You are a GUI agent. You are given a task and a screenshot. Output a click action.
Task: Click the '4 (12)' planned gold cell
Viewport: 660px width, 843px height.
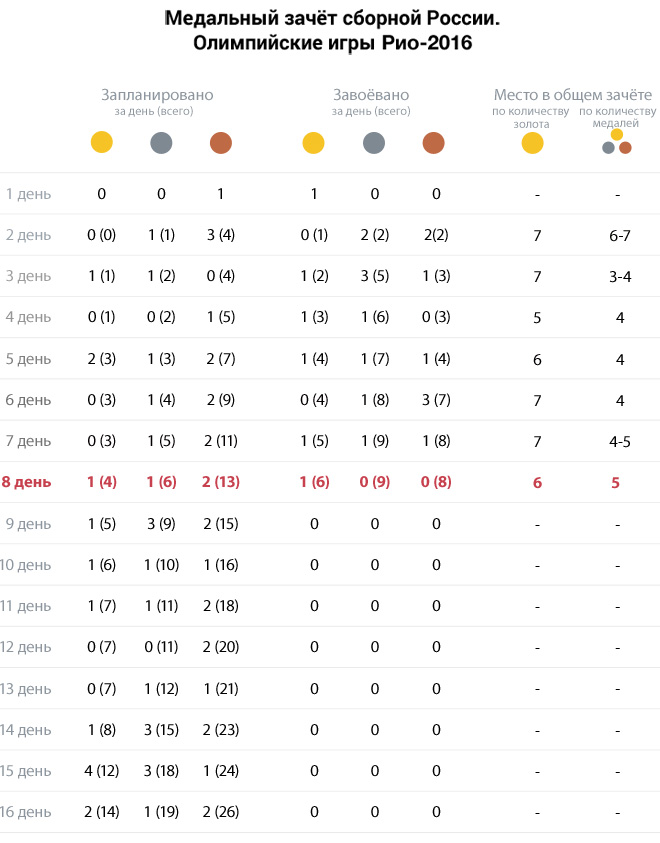pyautogui.click(x=102, y=771)
